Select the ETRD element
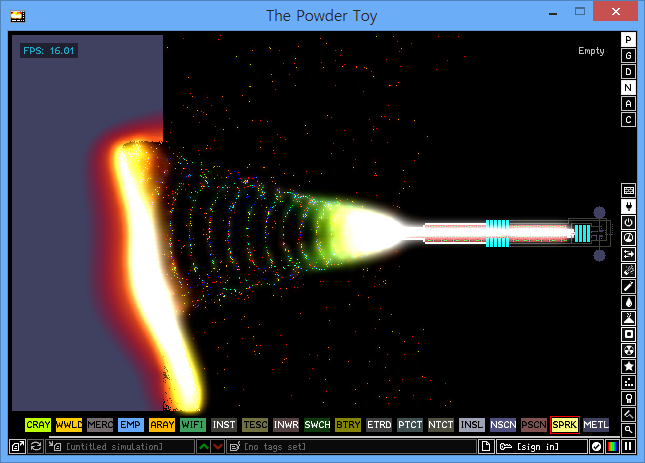Viewport: 645px width, 463px height. pyautogui.click(x=379, y=425)
